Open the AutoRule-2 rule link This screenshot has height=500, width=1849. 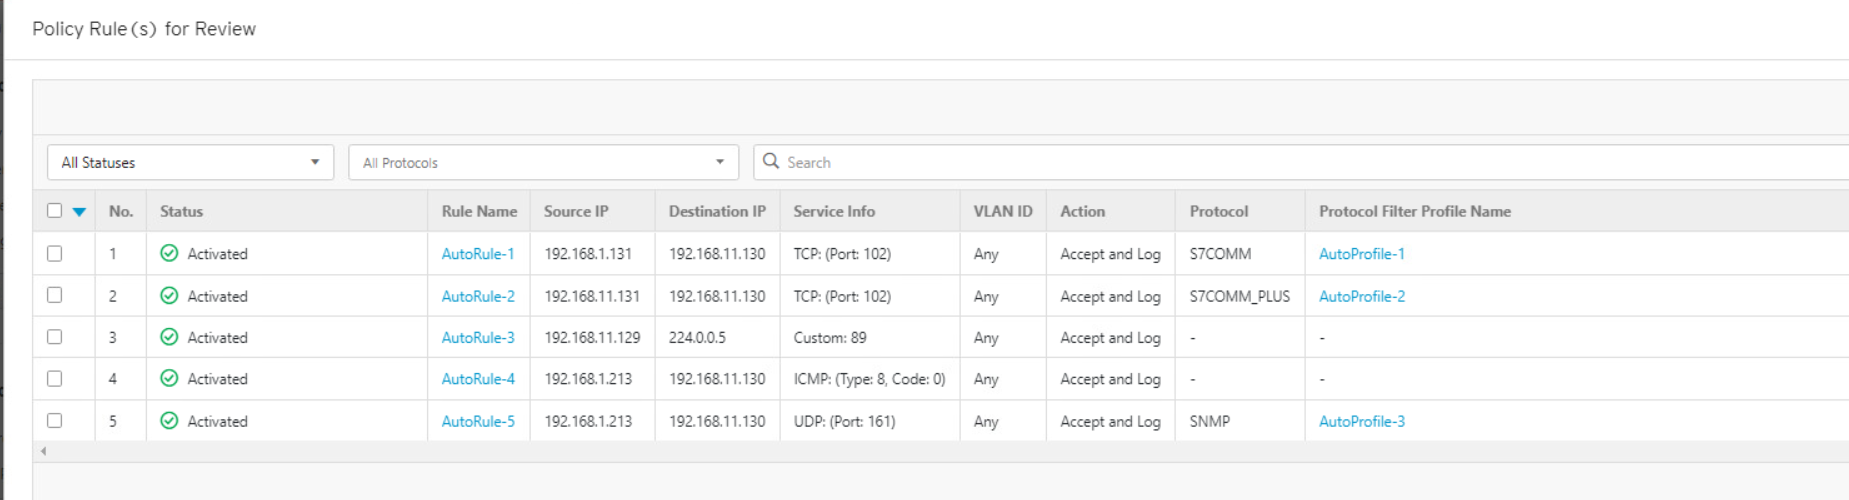[478, 296]
